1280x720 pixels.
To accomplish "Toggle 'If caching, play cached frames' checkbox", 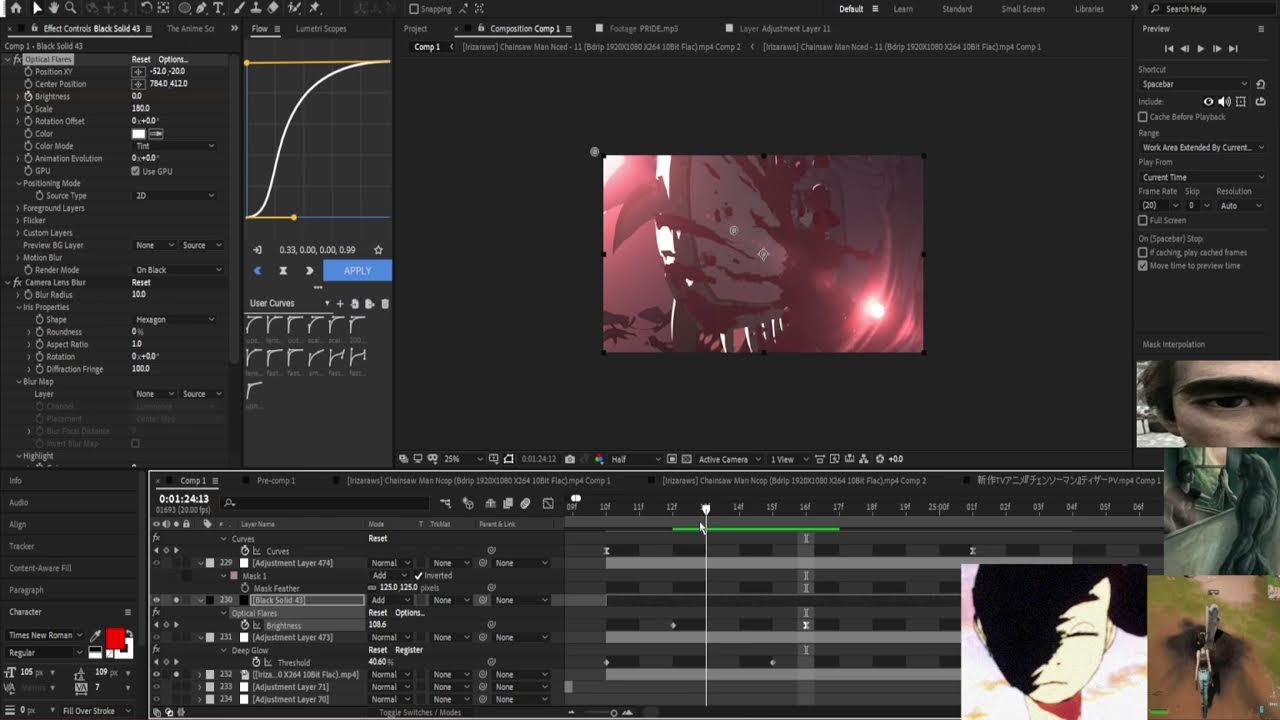I will (x=1143, y=253).
